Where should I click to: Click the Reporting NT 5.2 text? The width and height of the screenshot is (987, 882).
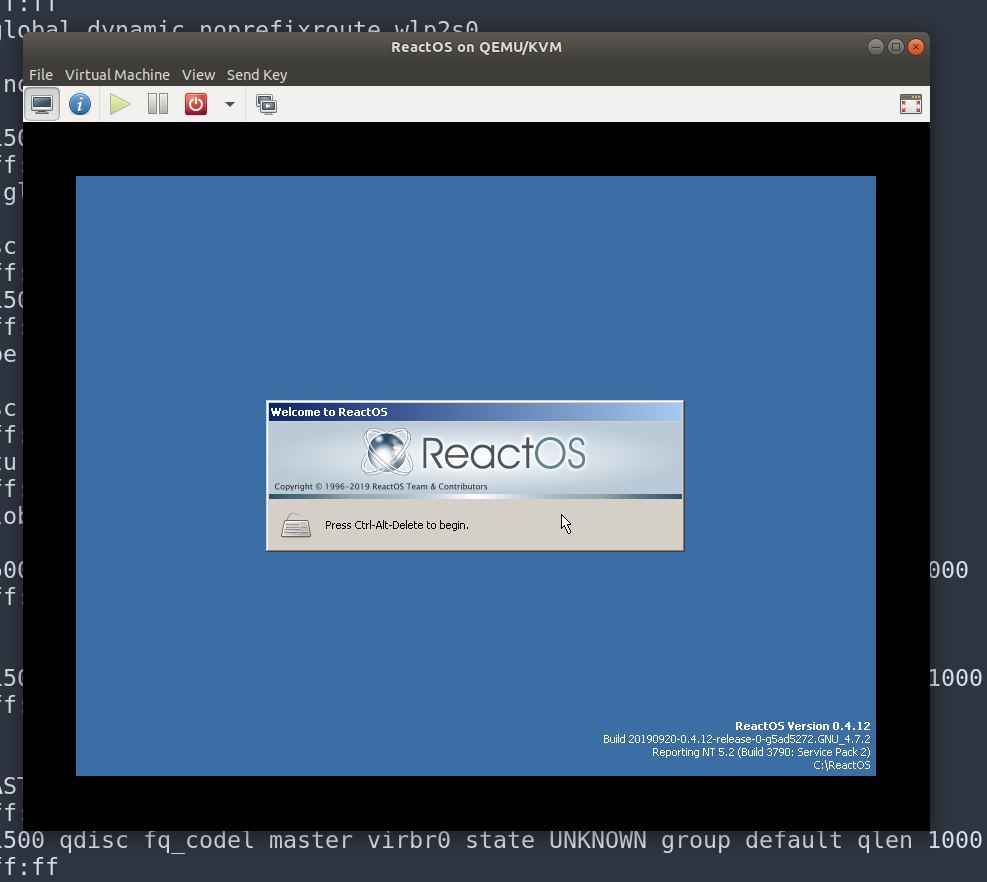761,752
